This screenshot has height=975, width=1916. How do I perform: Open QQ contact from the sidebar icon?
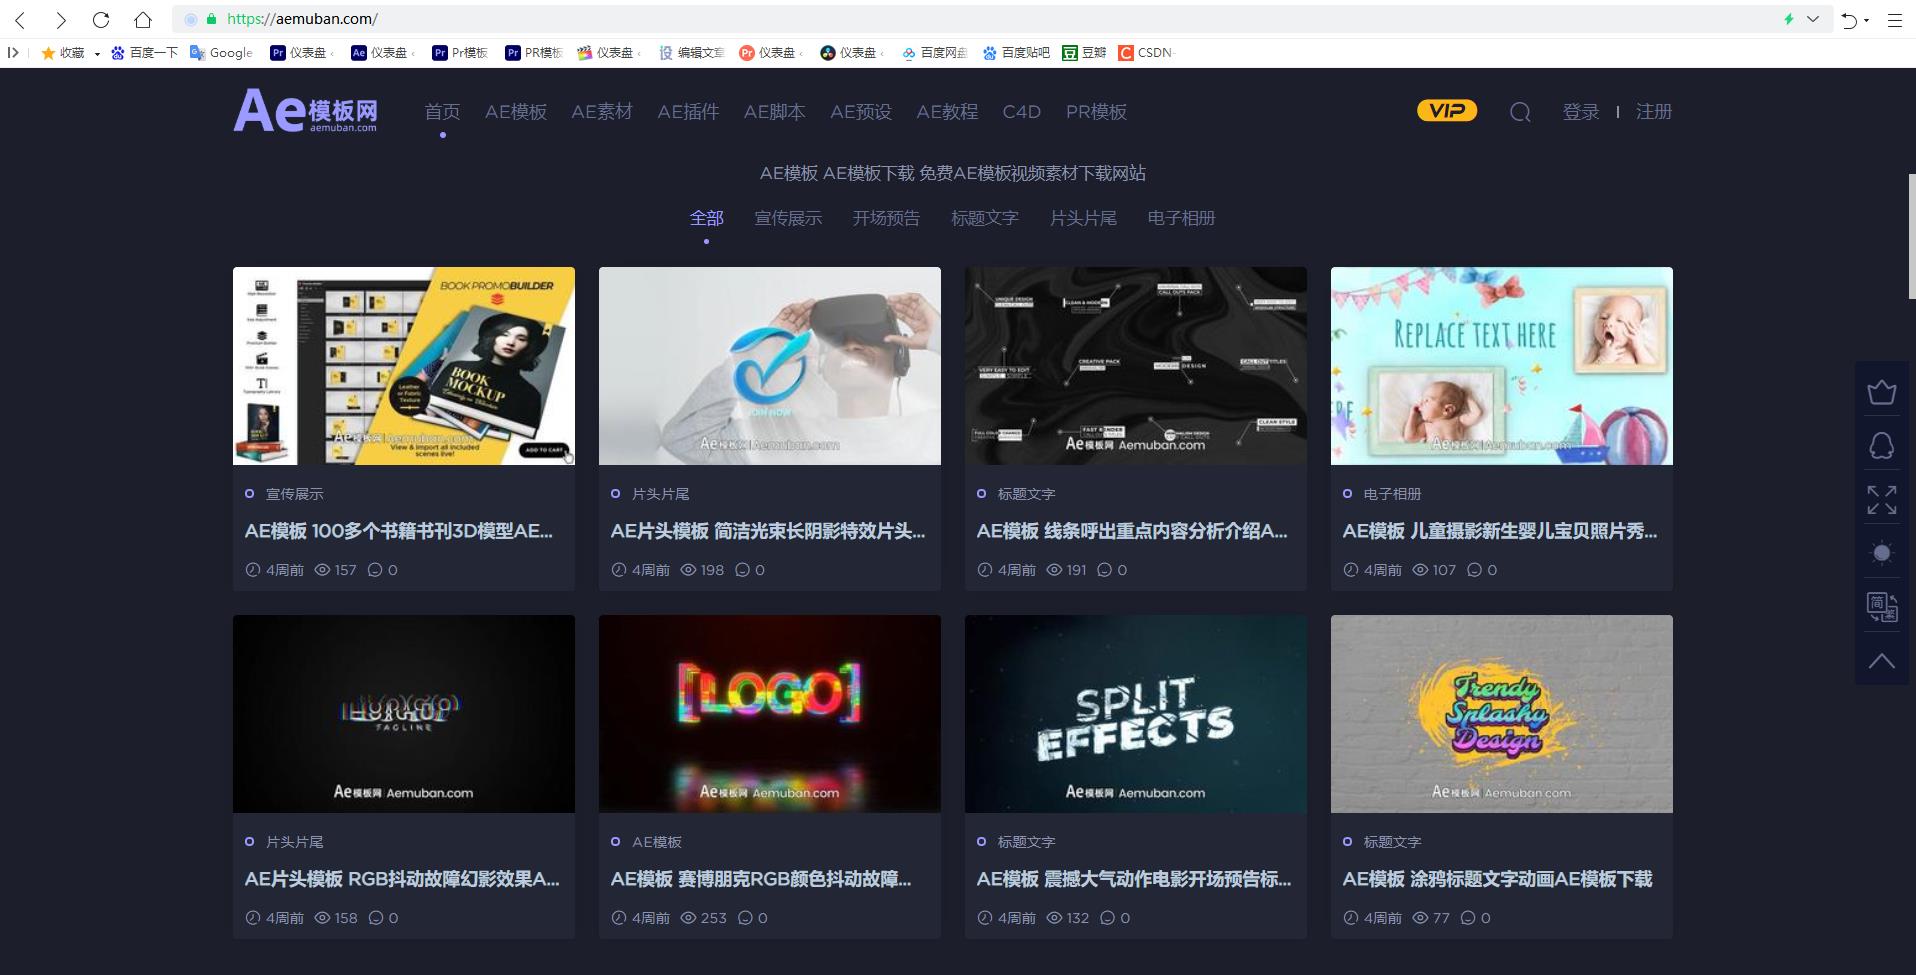(x=1881, y=445)
